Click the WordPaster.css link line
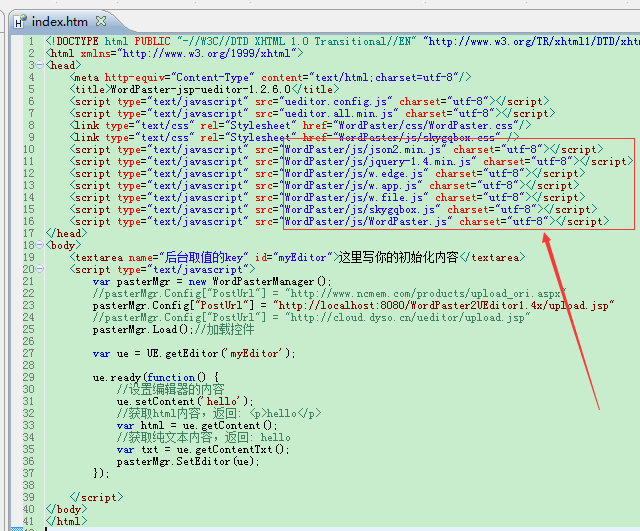This screenshot has height=531, width=640. pos(300,125)
